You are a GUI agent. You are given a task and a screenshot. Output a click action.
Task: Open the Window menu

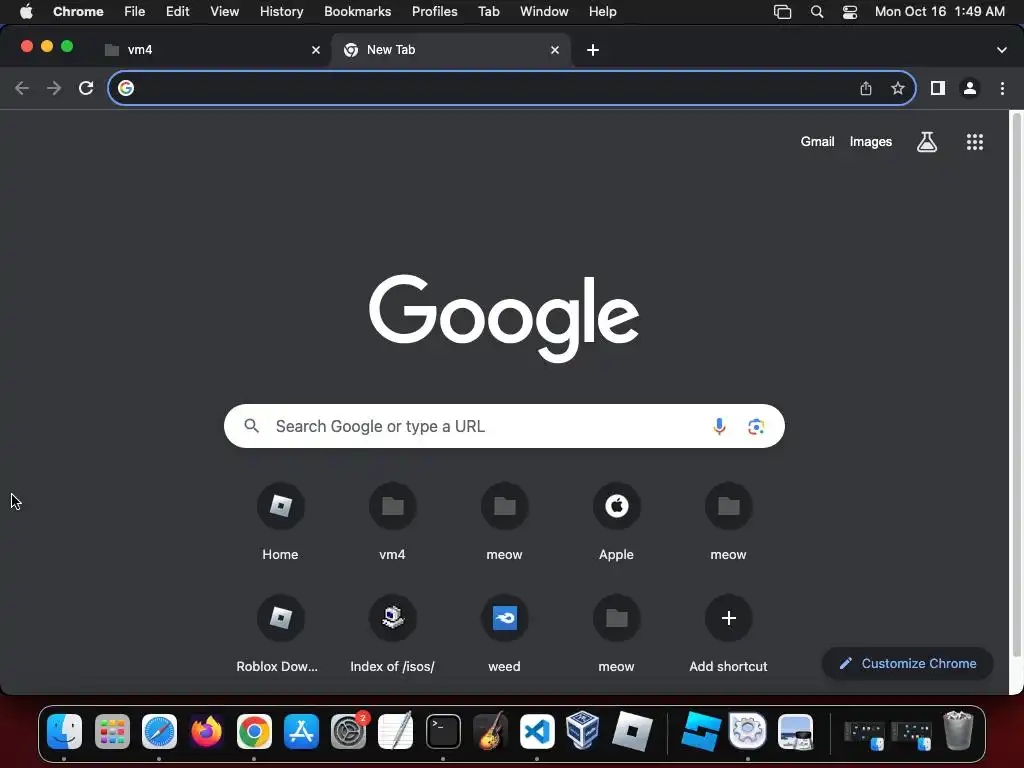click(x=544, y=12)
